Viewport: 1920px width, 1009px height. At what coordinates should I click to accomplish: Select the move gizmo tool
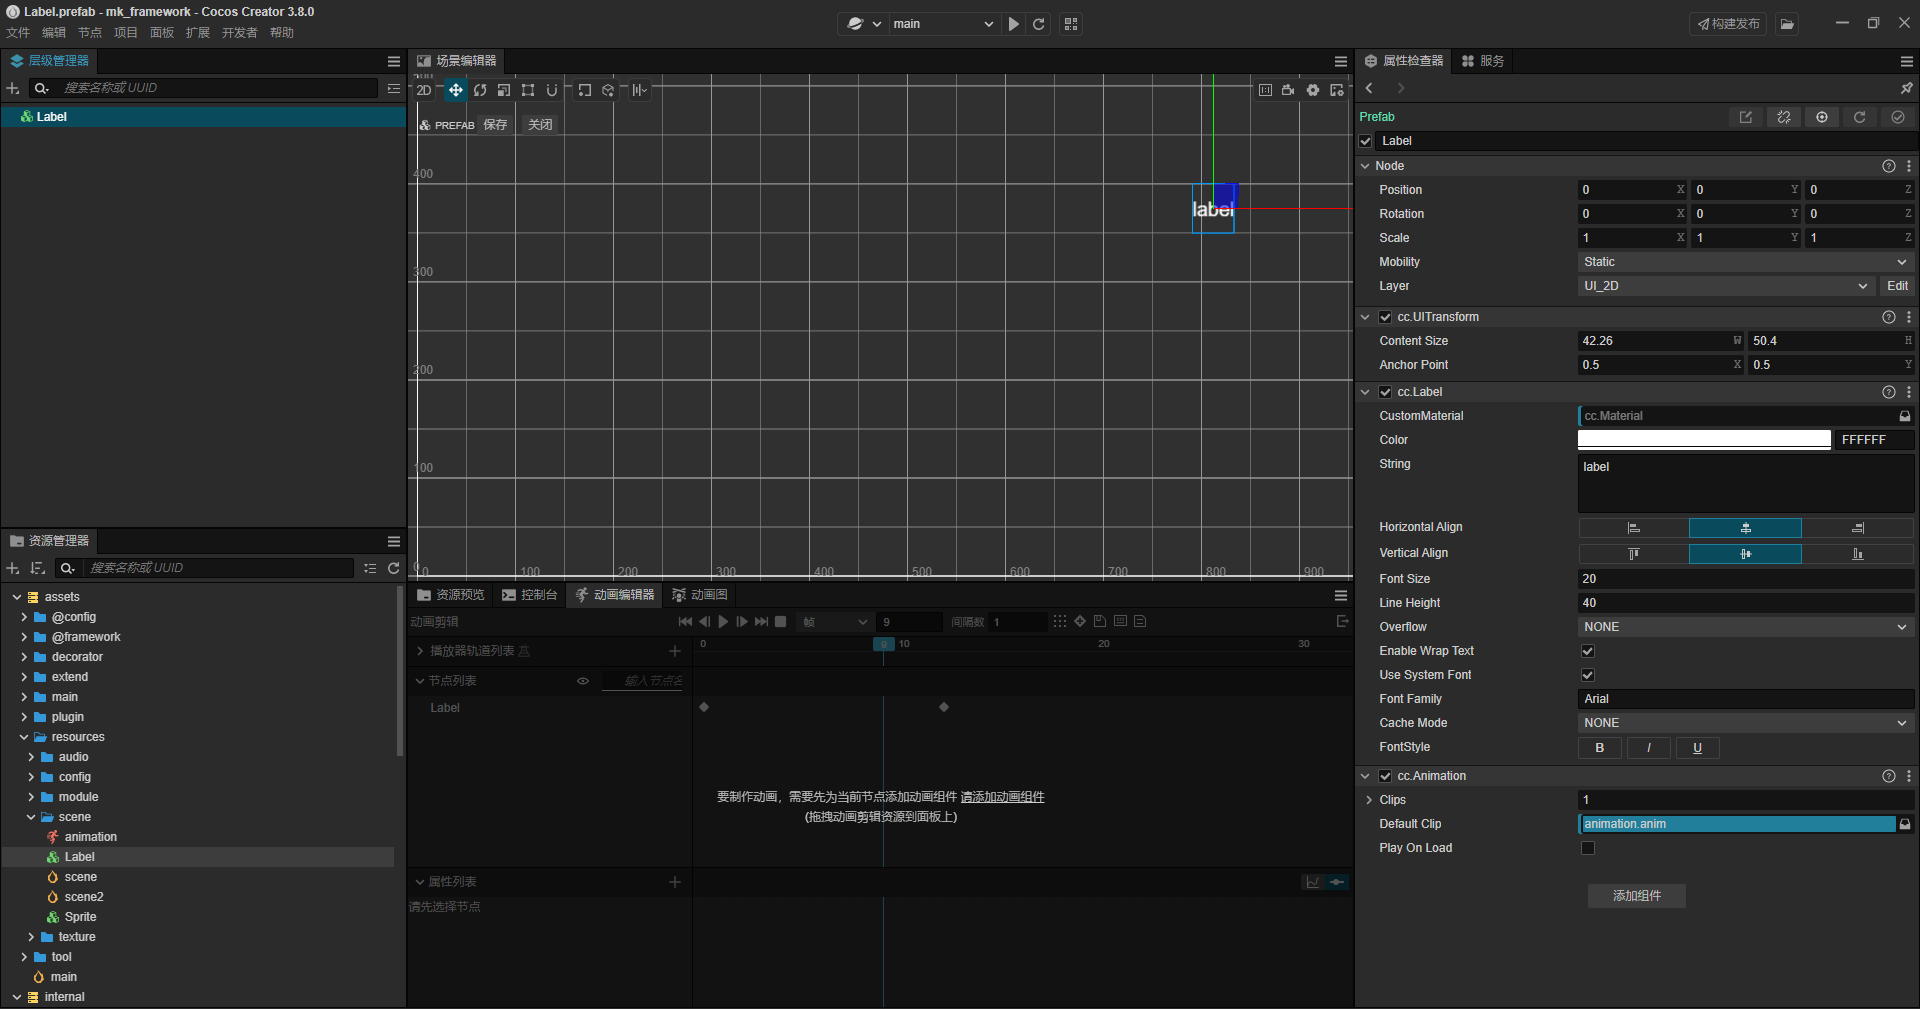click(455, 90)
